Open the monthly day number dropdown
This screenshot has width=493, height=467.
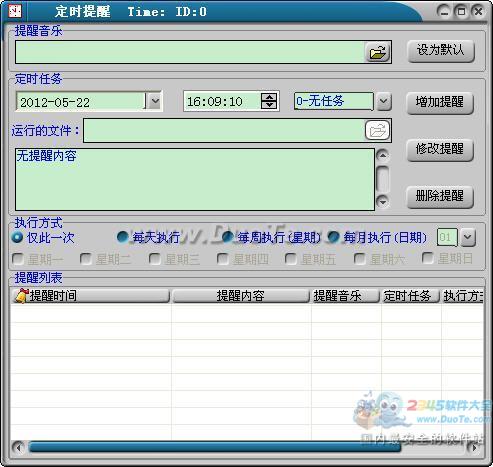468,237
